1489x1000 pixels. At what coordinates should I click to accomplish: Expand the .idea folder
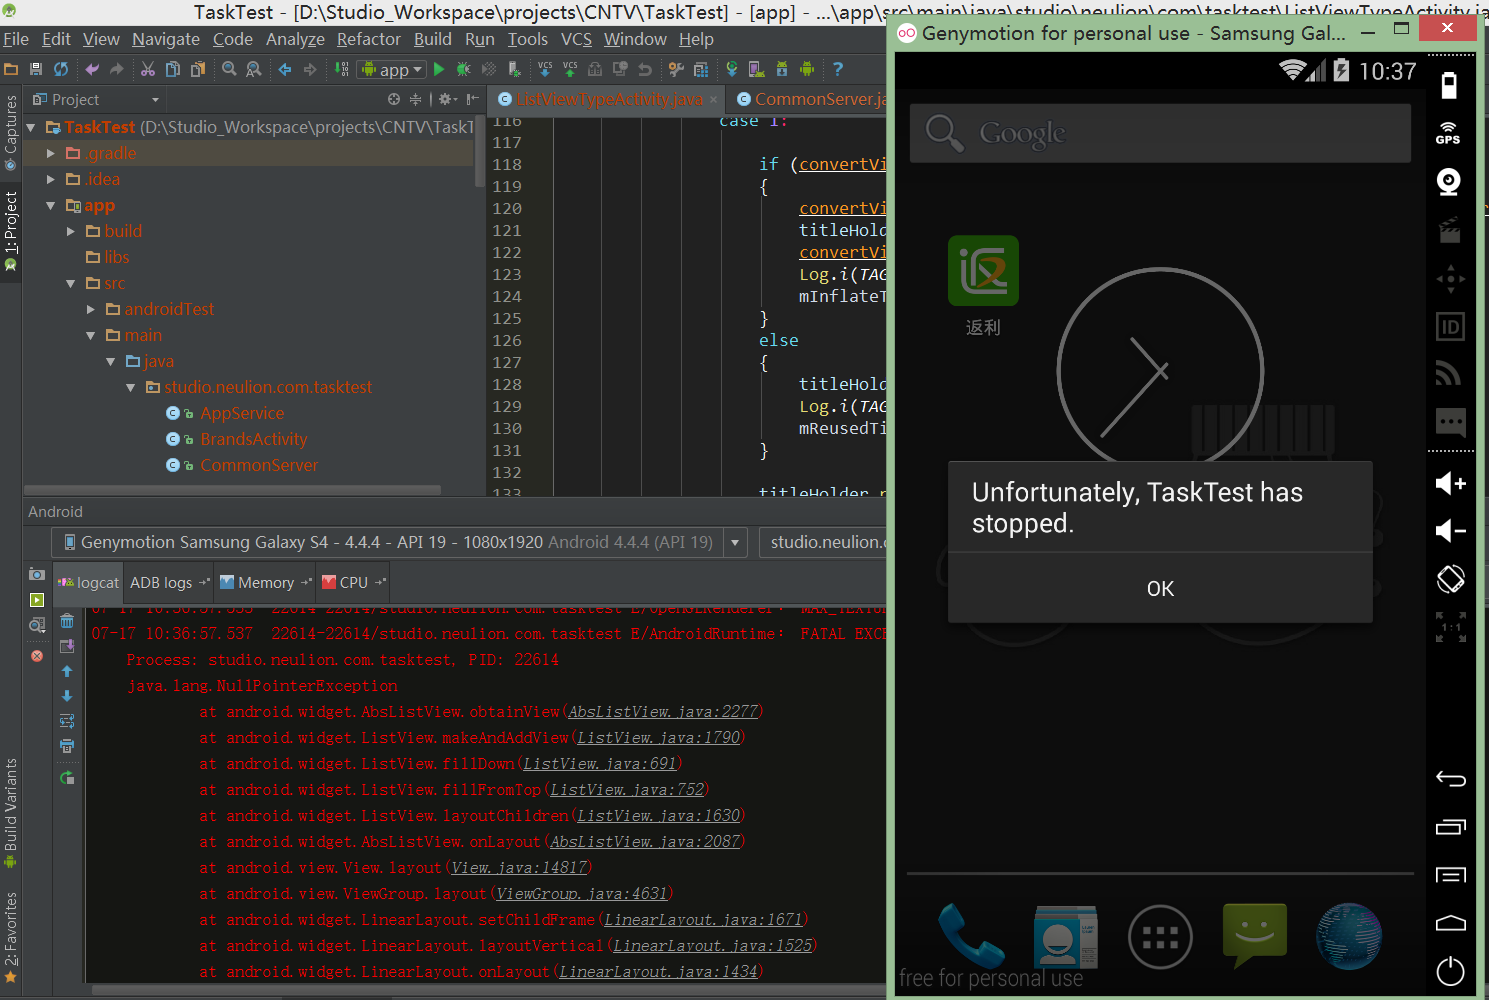(x=51, y=179)
